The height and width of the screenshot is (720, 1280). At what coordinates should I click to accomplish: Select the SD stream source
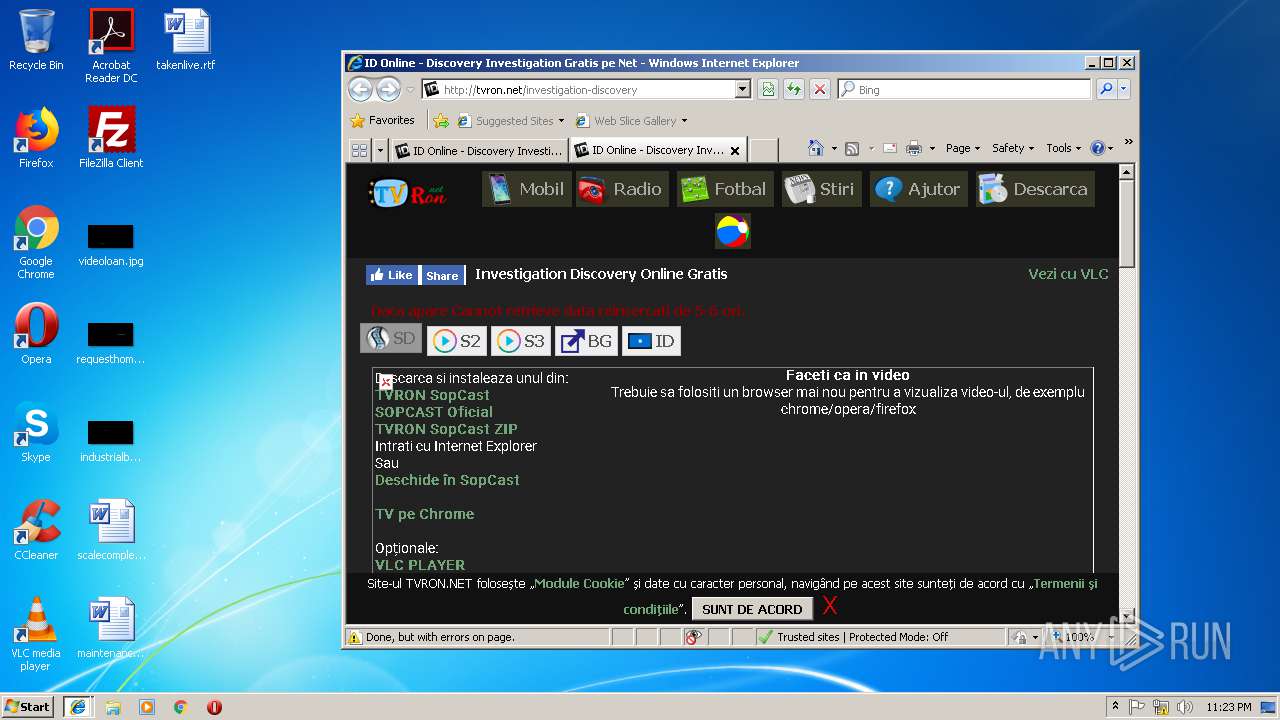coord(391,339)
